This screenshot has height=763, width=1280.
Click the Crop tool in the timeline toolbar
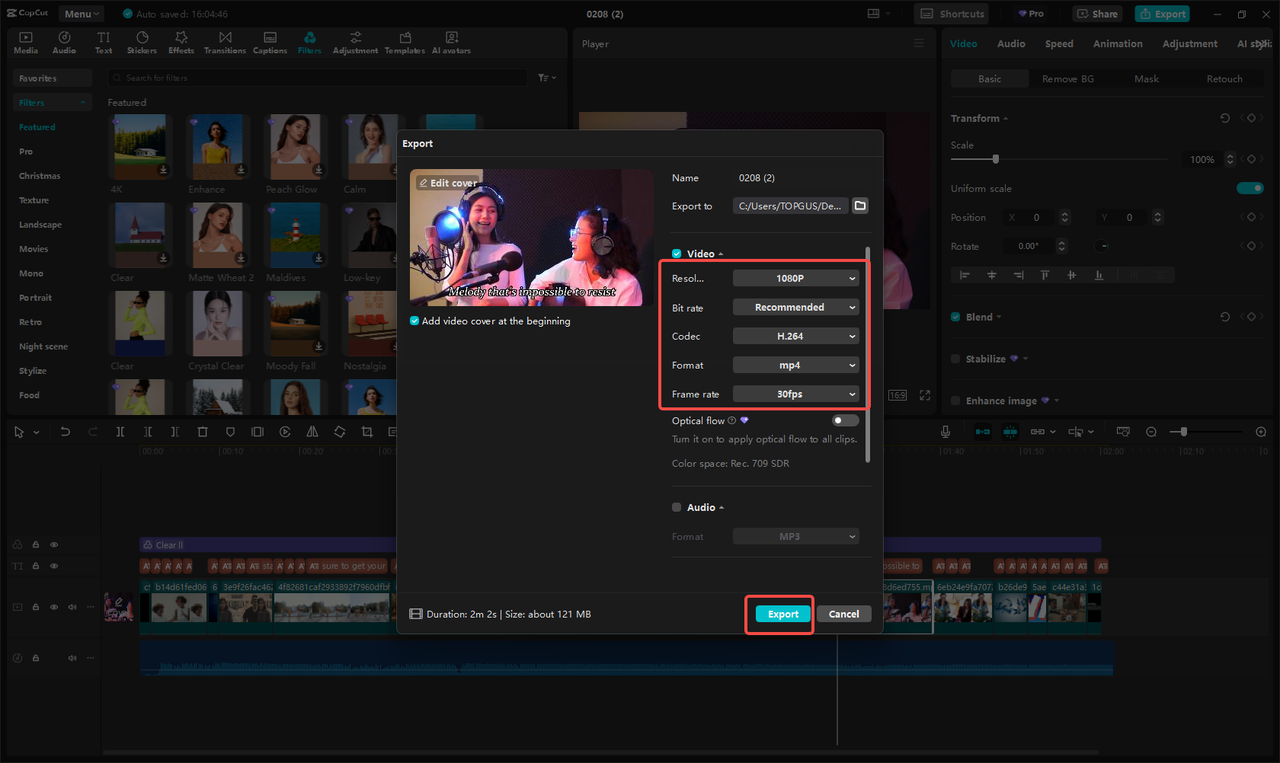coord(367,431)
